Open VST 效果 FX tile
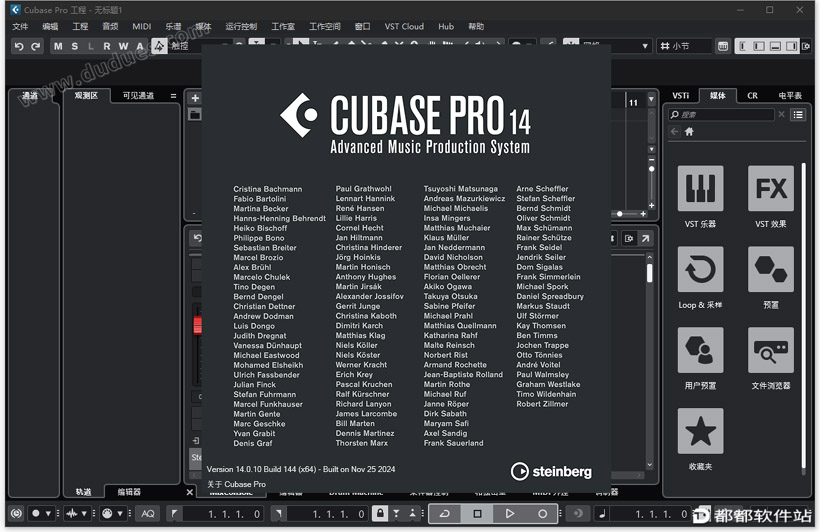820x532 pixels. [x=770, y=188]
